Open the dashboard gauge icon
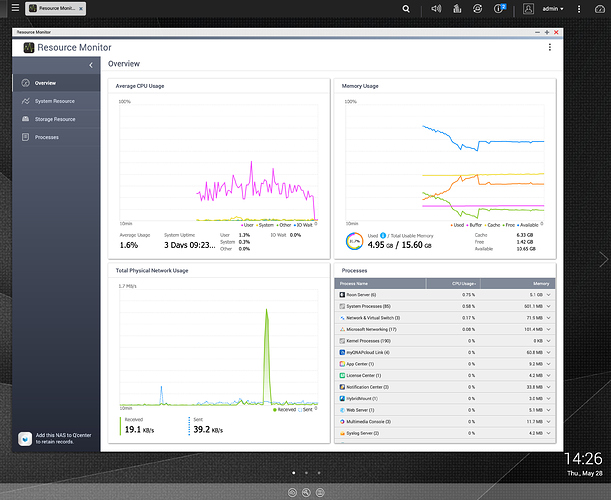Viewport: 611px width, 500px height. click(x=600, y=9)
